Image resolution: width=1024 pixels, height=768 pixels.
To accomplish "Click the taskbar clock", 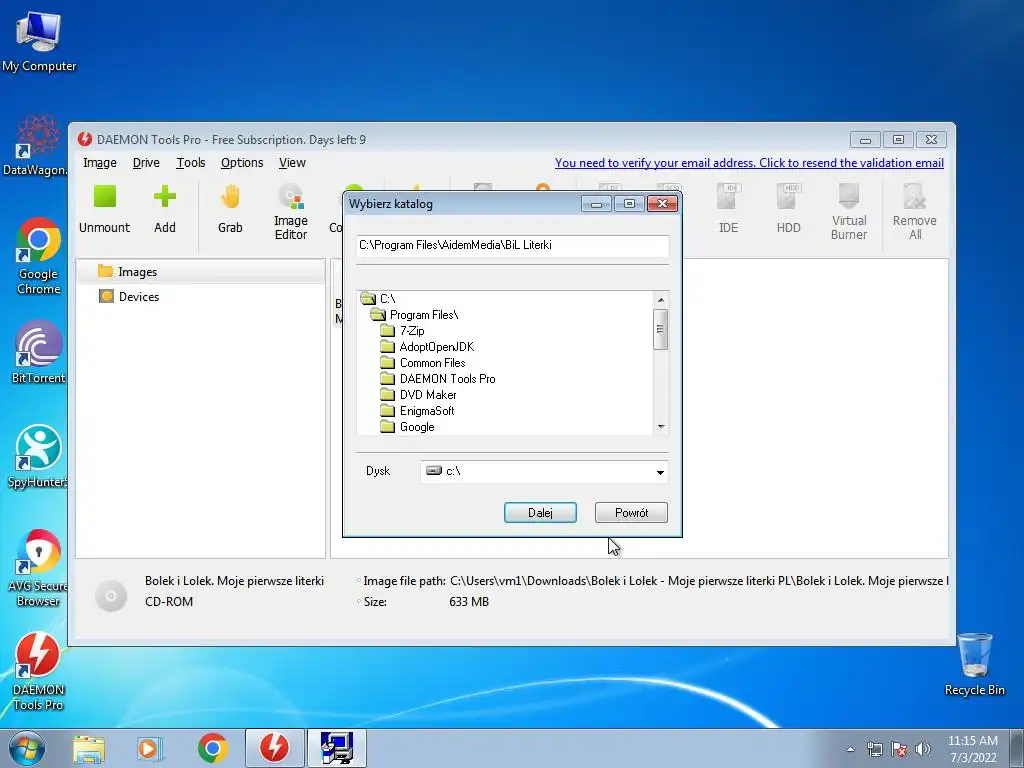I will (972, 749).
